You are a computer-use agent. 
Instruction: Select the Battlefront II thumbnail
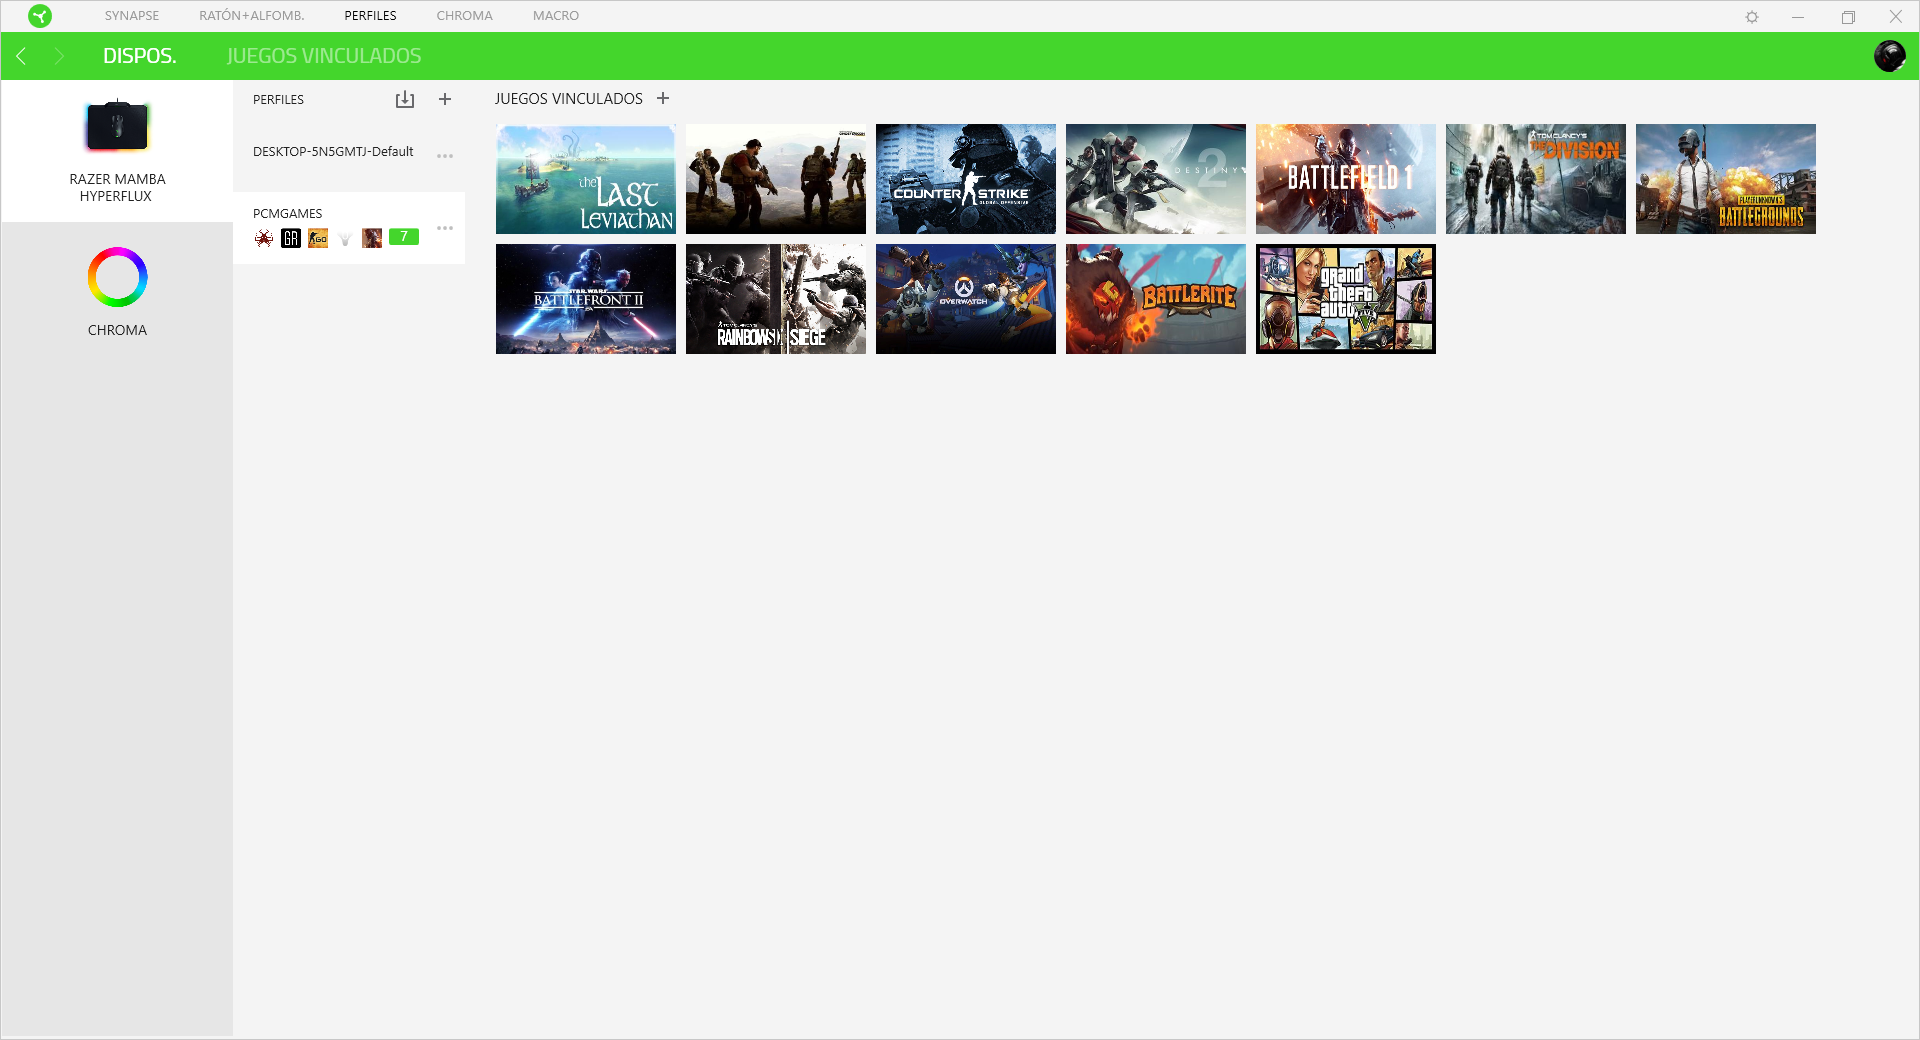(x=586, y=299)
